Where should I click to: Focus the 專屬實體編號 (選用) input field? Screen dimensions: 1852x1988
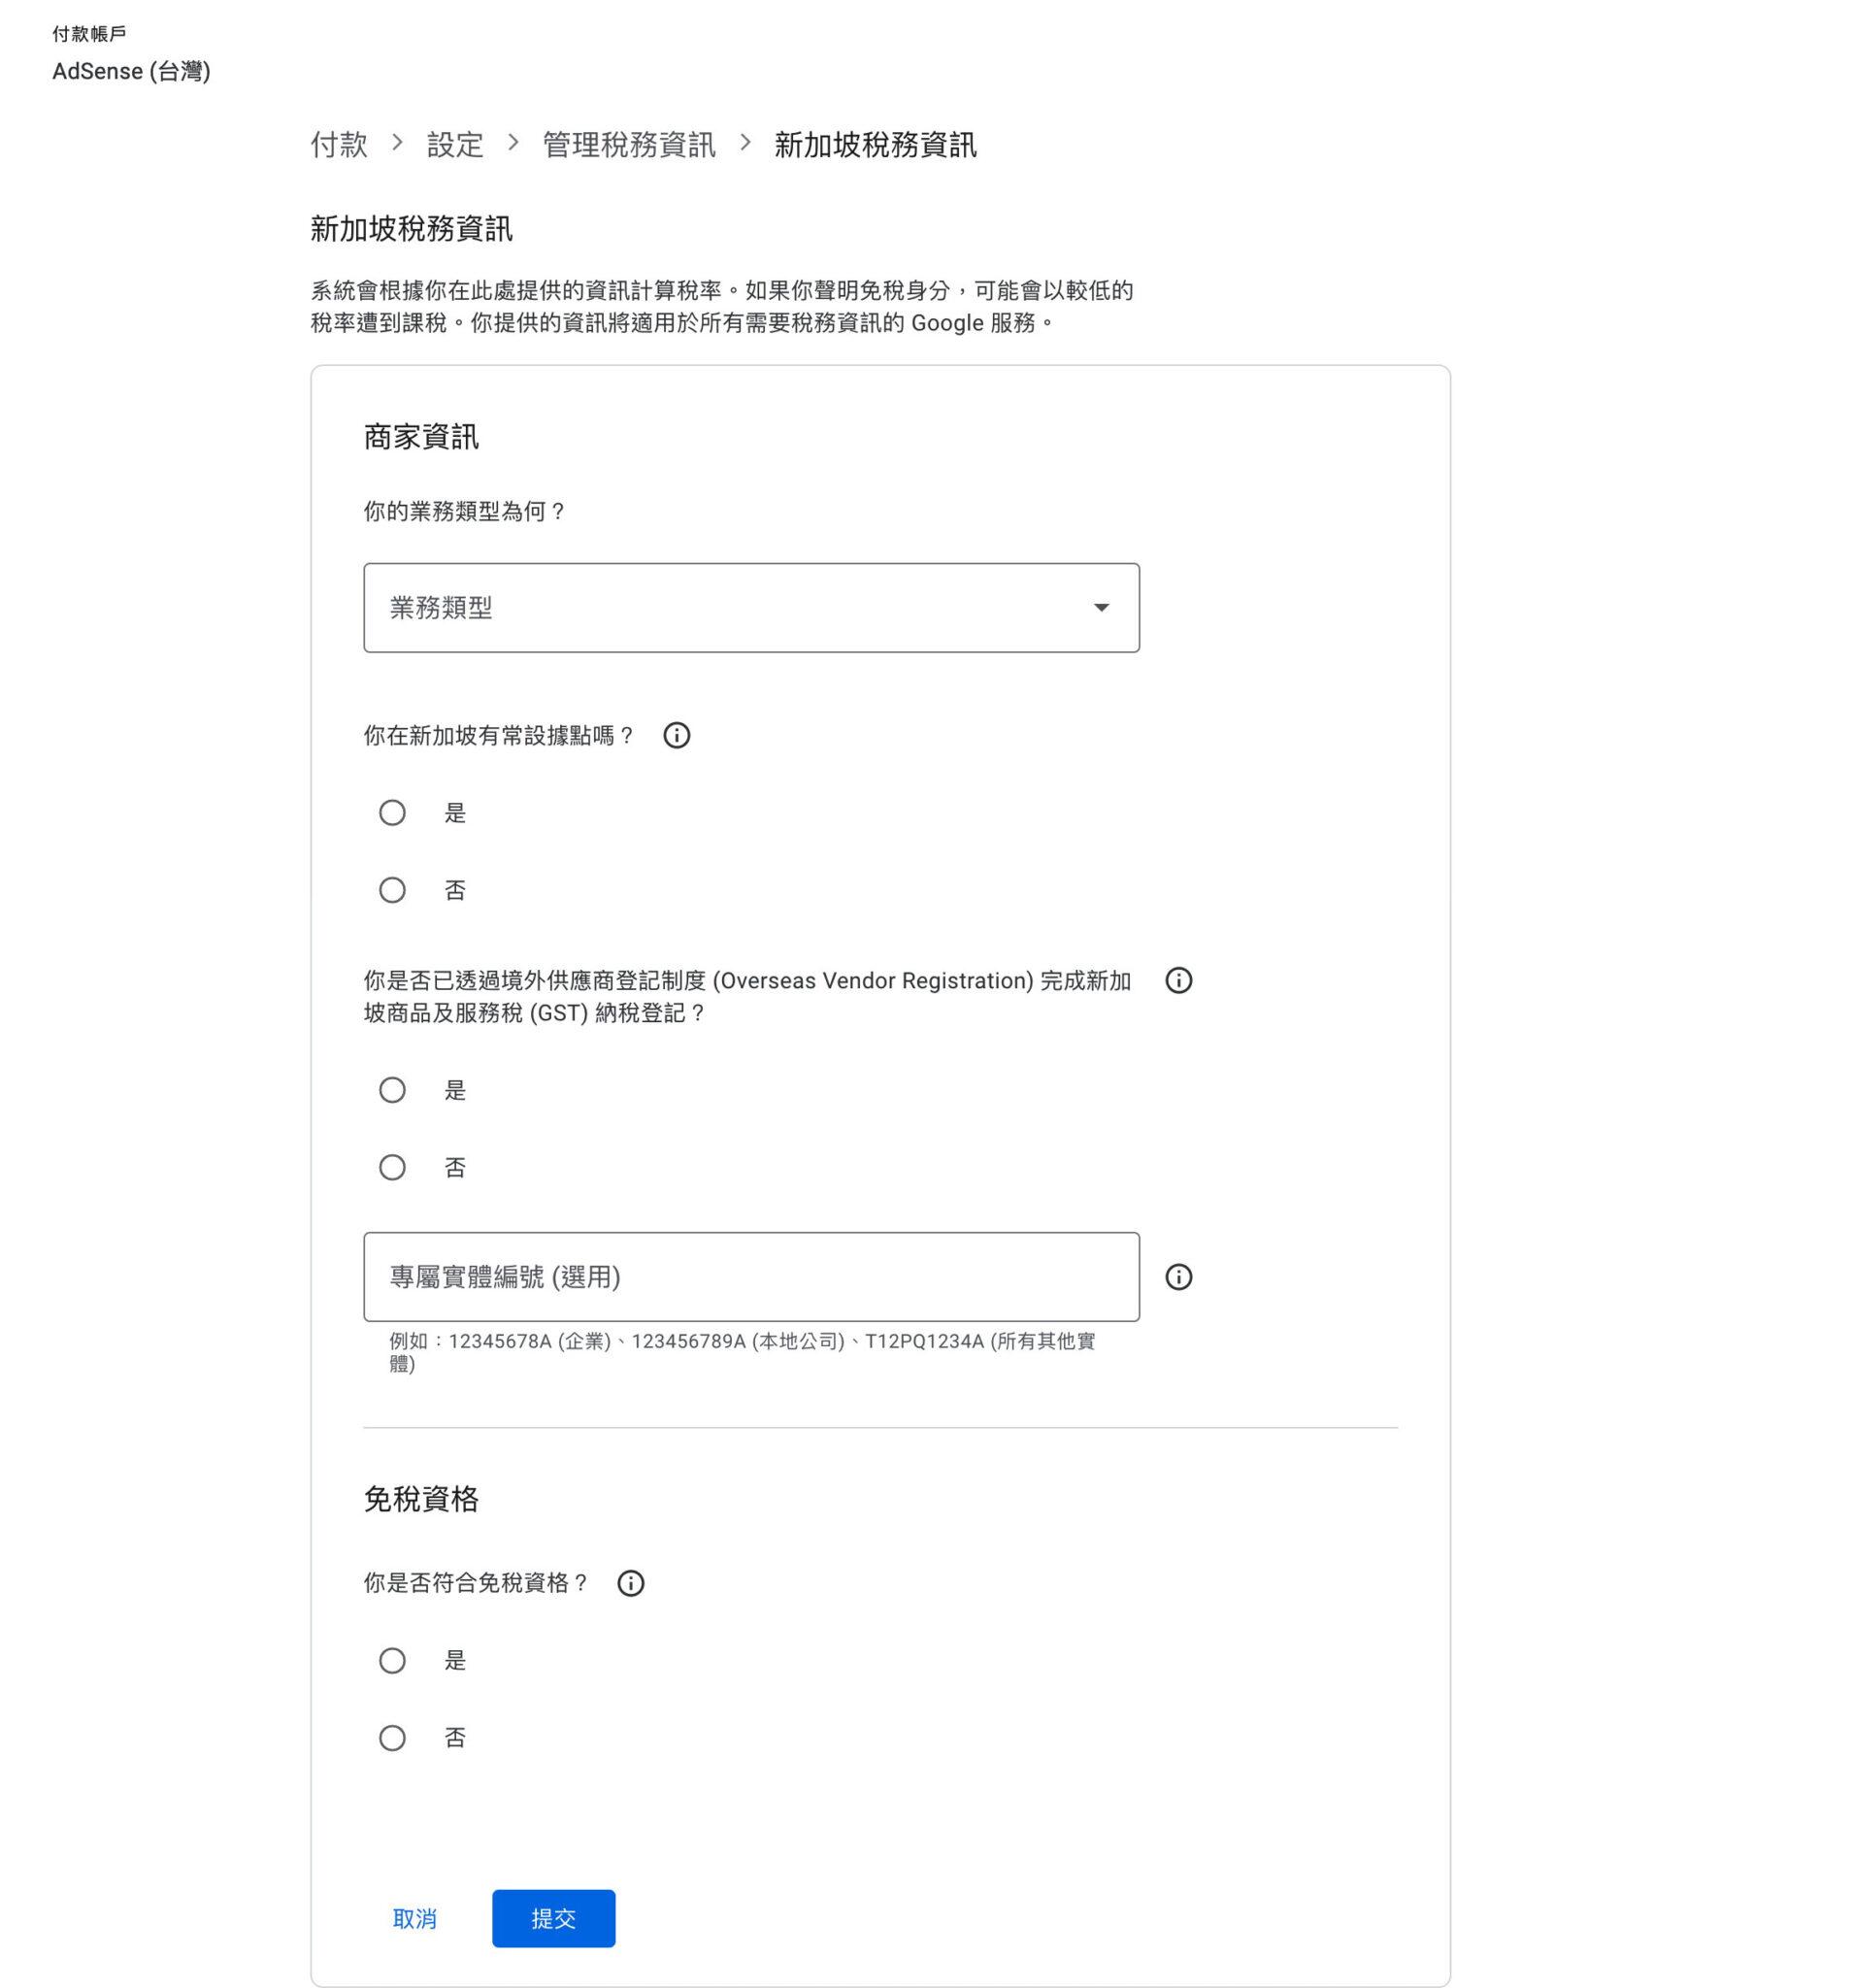pyautogui.click(x=751, y=1277)
